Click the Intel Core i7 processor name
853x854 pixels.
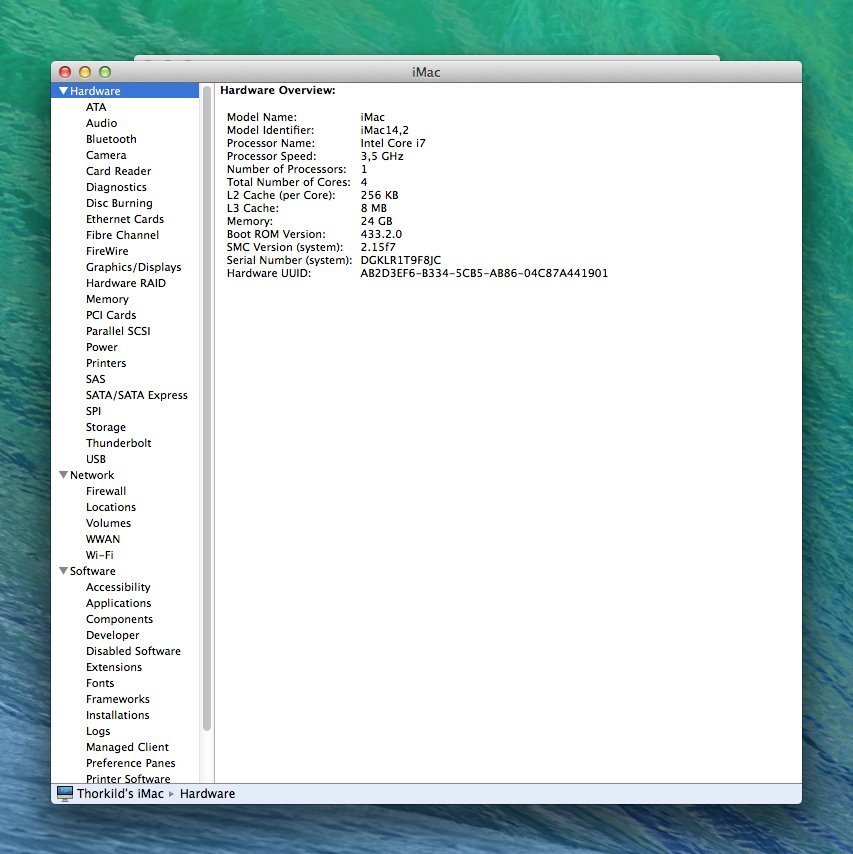click(393, 143)
